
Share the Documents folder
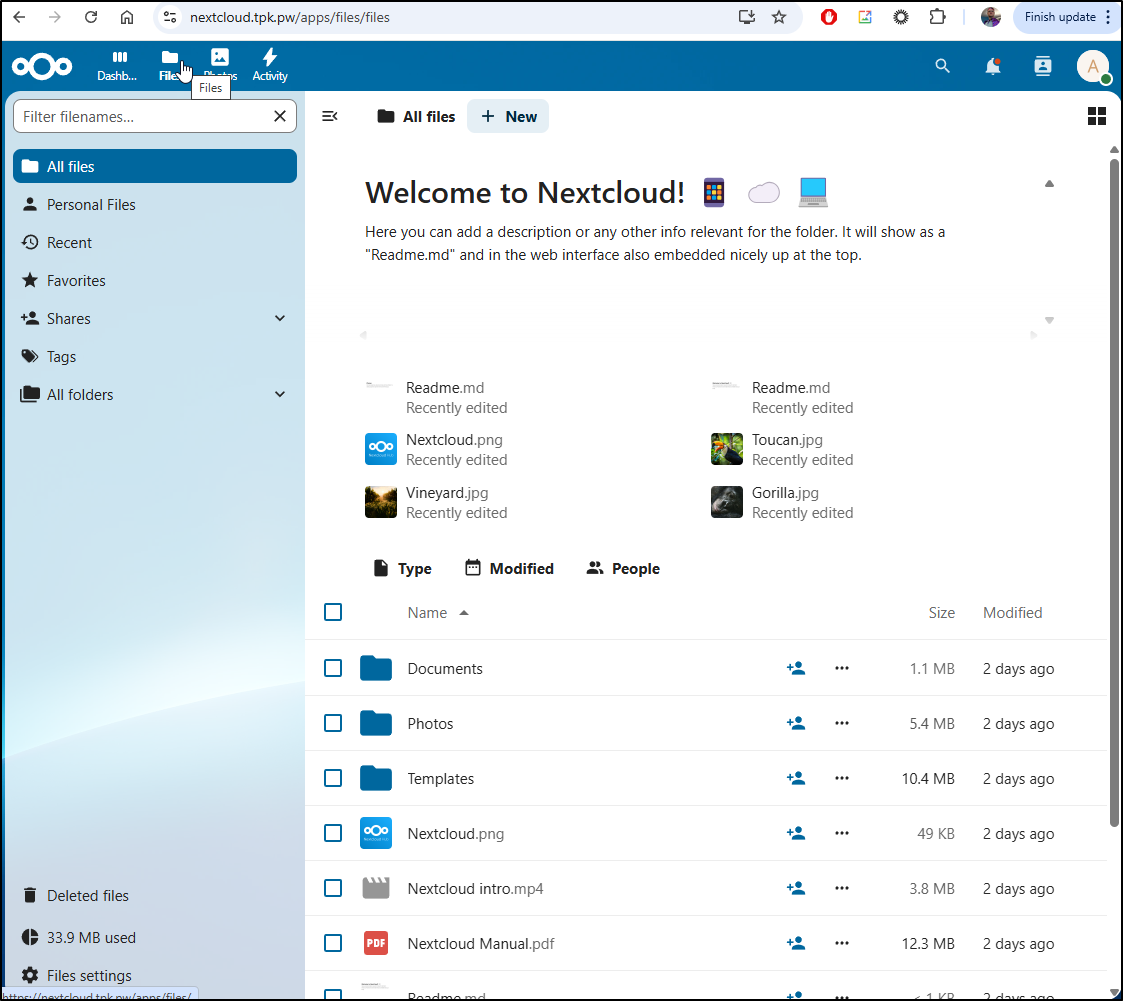796,668
